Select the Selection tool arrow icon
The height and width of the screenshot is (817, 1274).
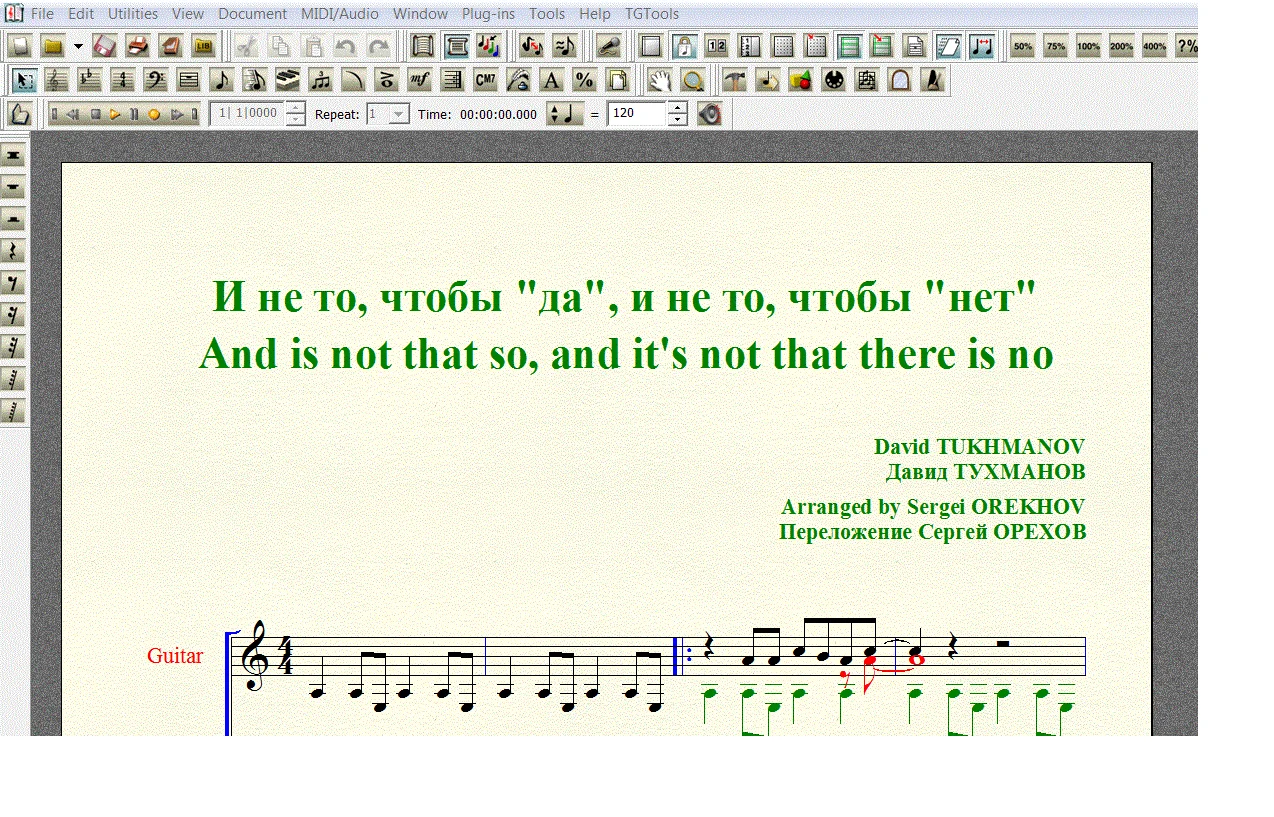[x=25, y=80]
